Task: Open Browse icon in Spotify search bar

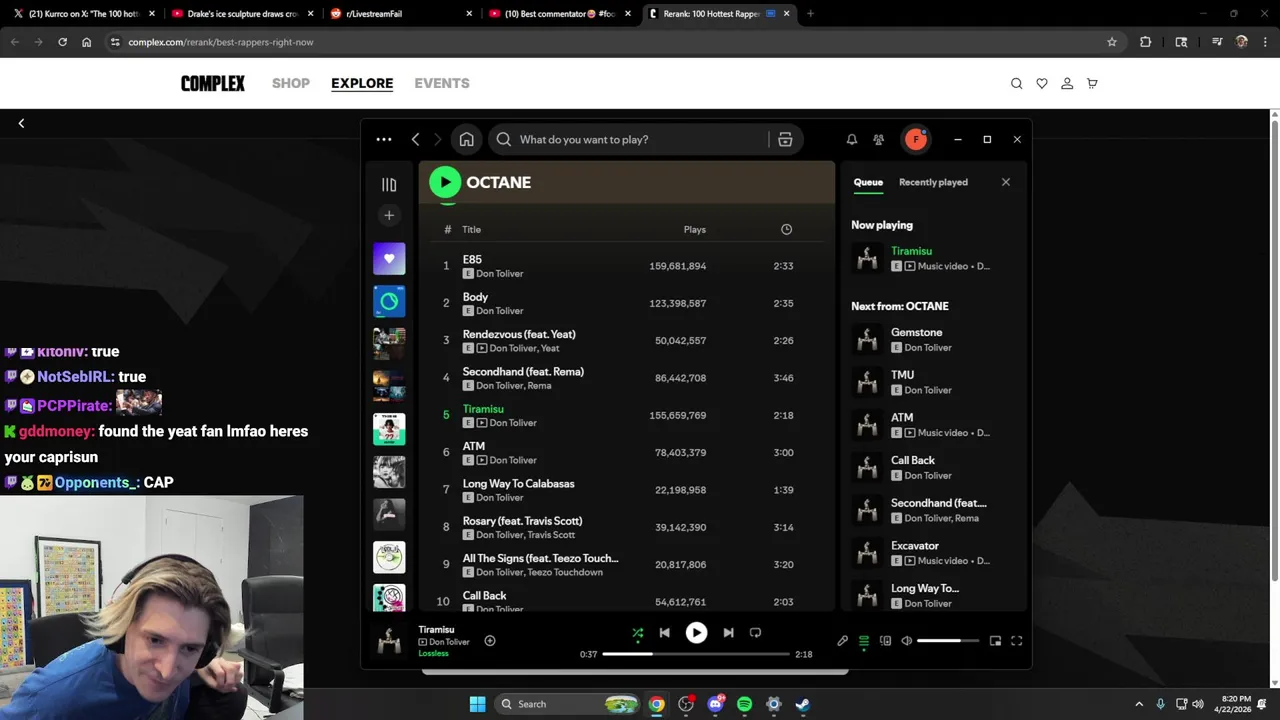Action: pos(785,140)
